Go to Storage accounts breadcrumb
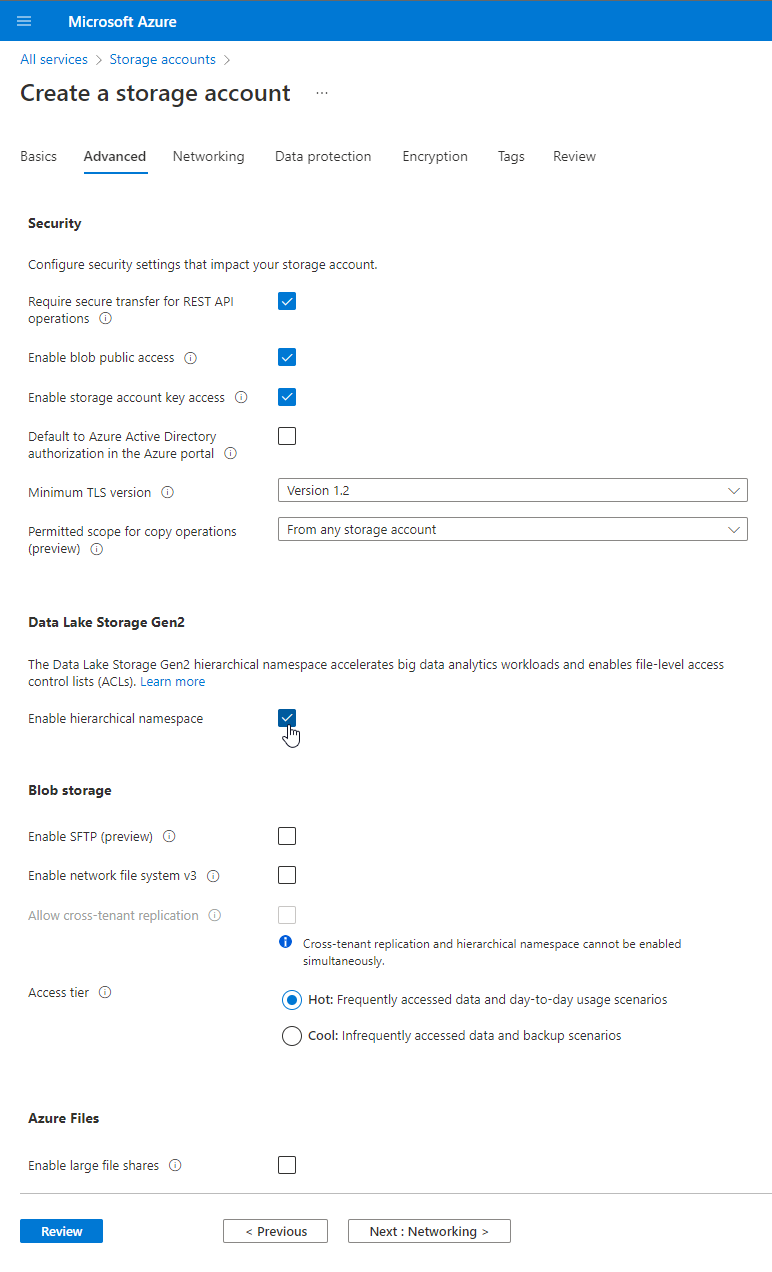This screenshot has height=1272, width=772. click(x=162, y=59)
